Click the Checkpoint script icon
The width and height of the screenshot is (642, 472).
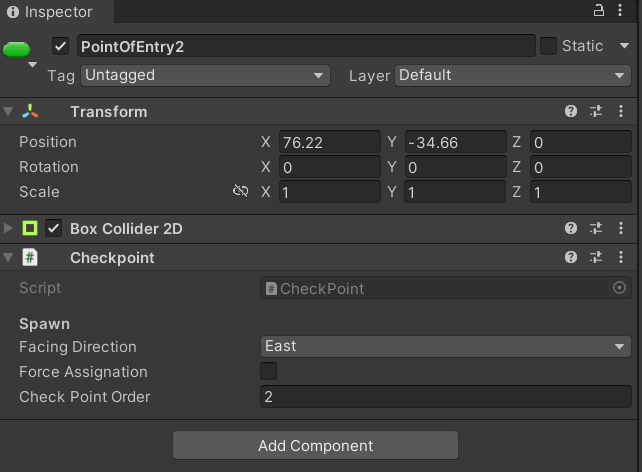coord(30,257)
